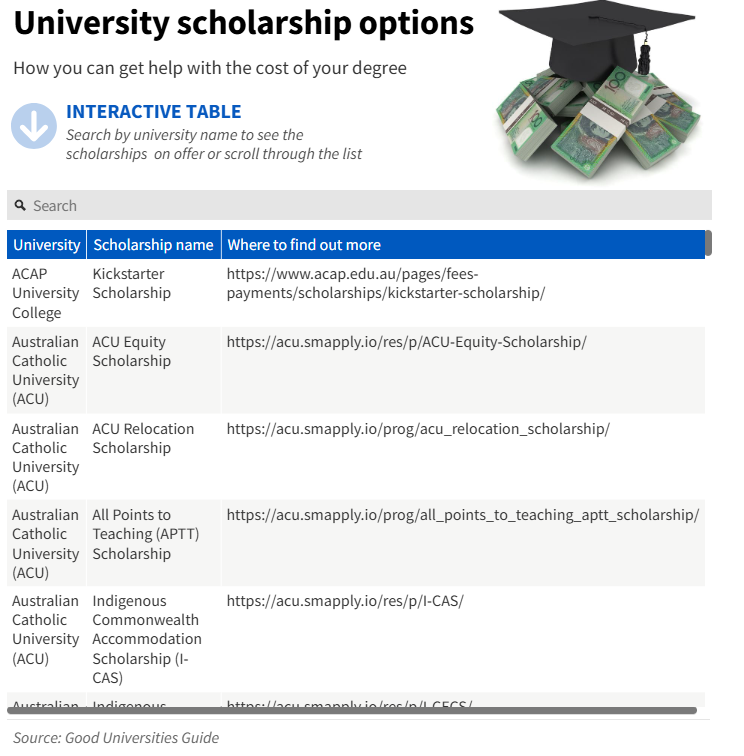Click the ACU Relocation Scholarship name cell
The image size is (744, 756).
point(143,438)
